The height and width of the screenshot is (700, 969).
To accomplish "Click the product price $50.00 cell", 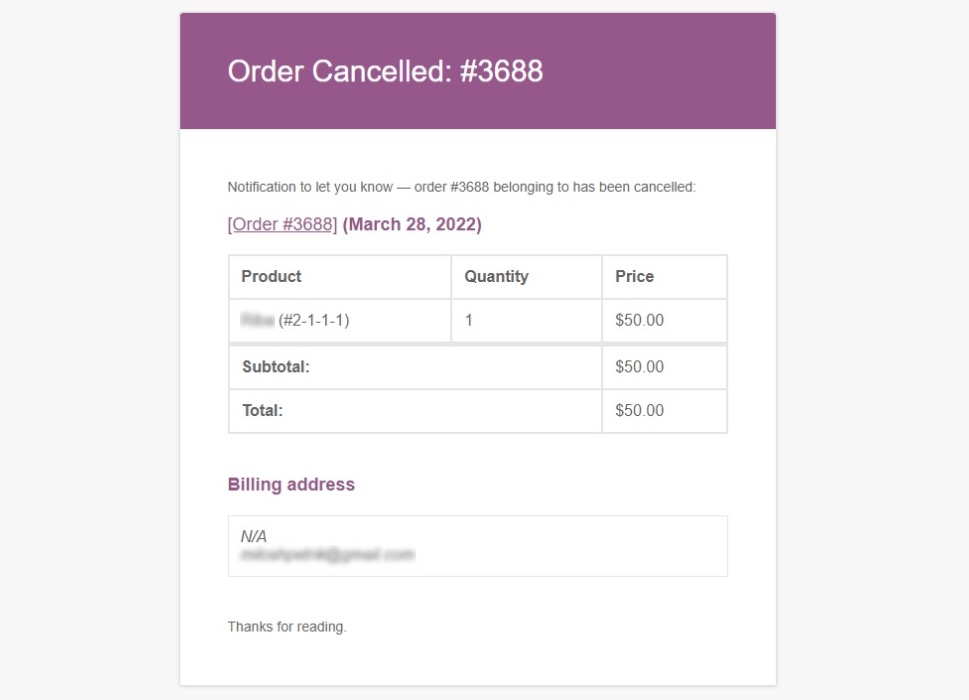I will [664, 320].
